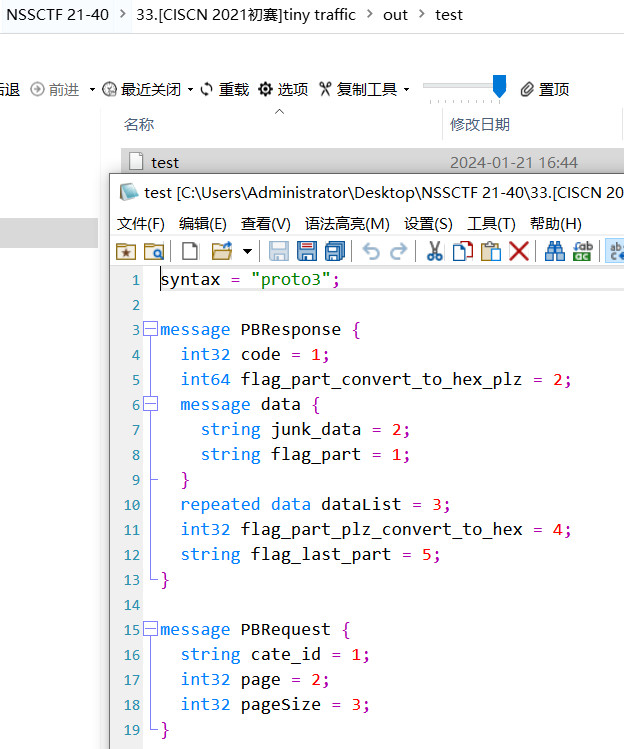The image size is (624, 749).
Task: Sort by the 修改日期 column header
Action: click(x=480, y=124)
